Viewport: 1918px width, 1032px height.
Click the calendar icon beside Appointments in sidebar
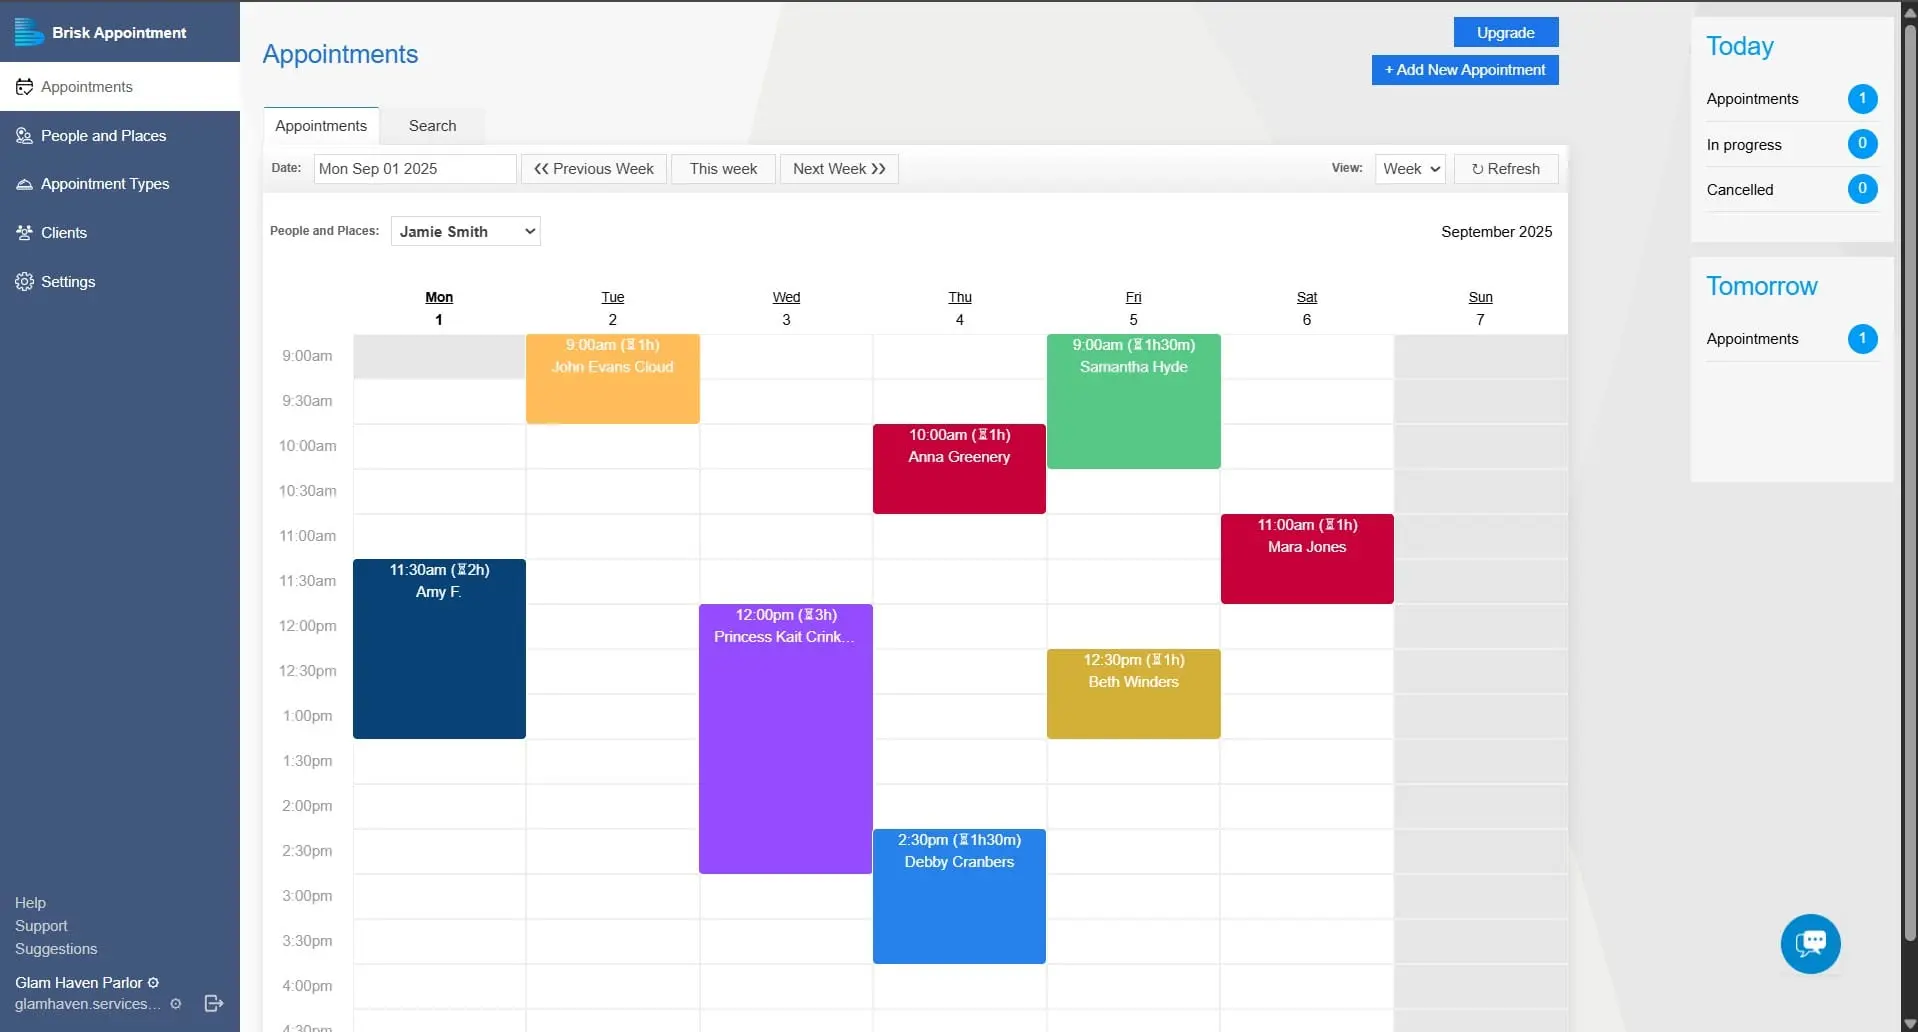[24, 87]
